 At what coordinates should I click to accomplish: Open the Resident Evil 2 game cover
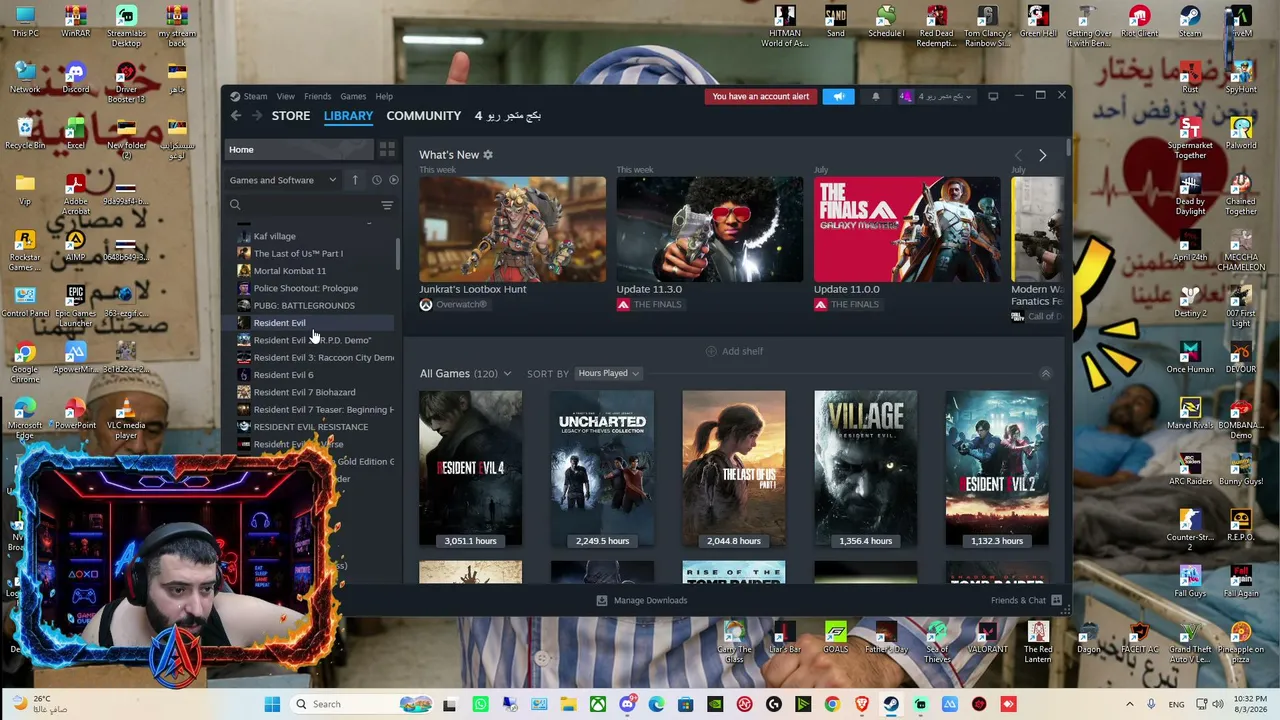click(x=997, y=469)
